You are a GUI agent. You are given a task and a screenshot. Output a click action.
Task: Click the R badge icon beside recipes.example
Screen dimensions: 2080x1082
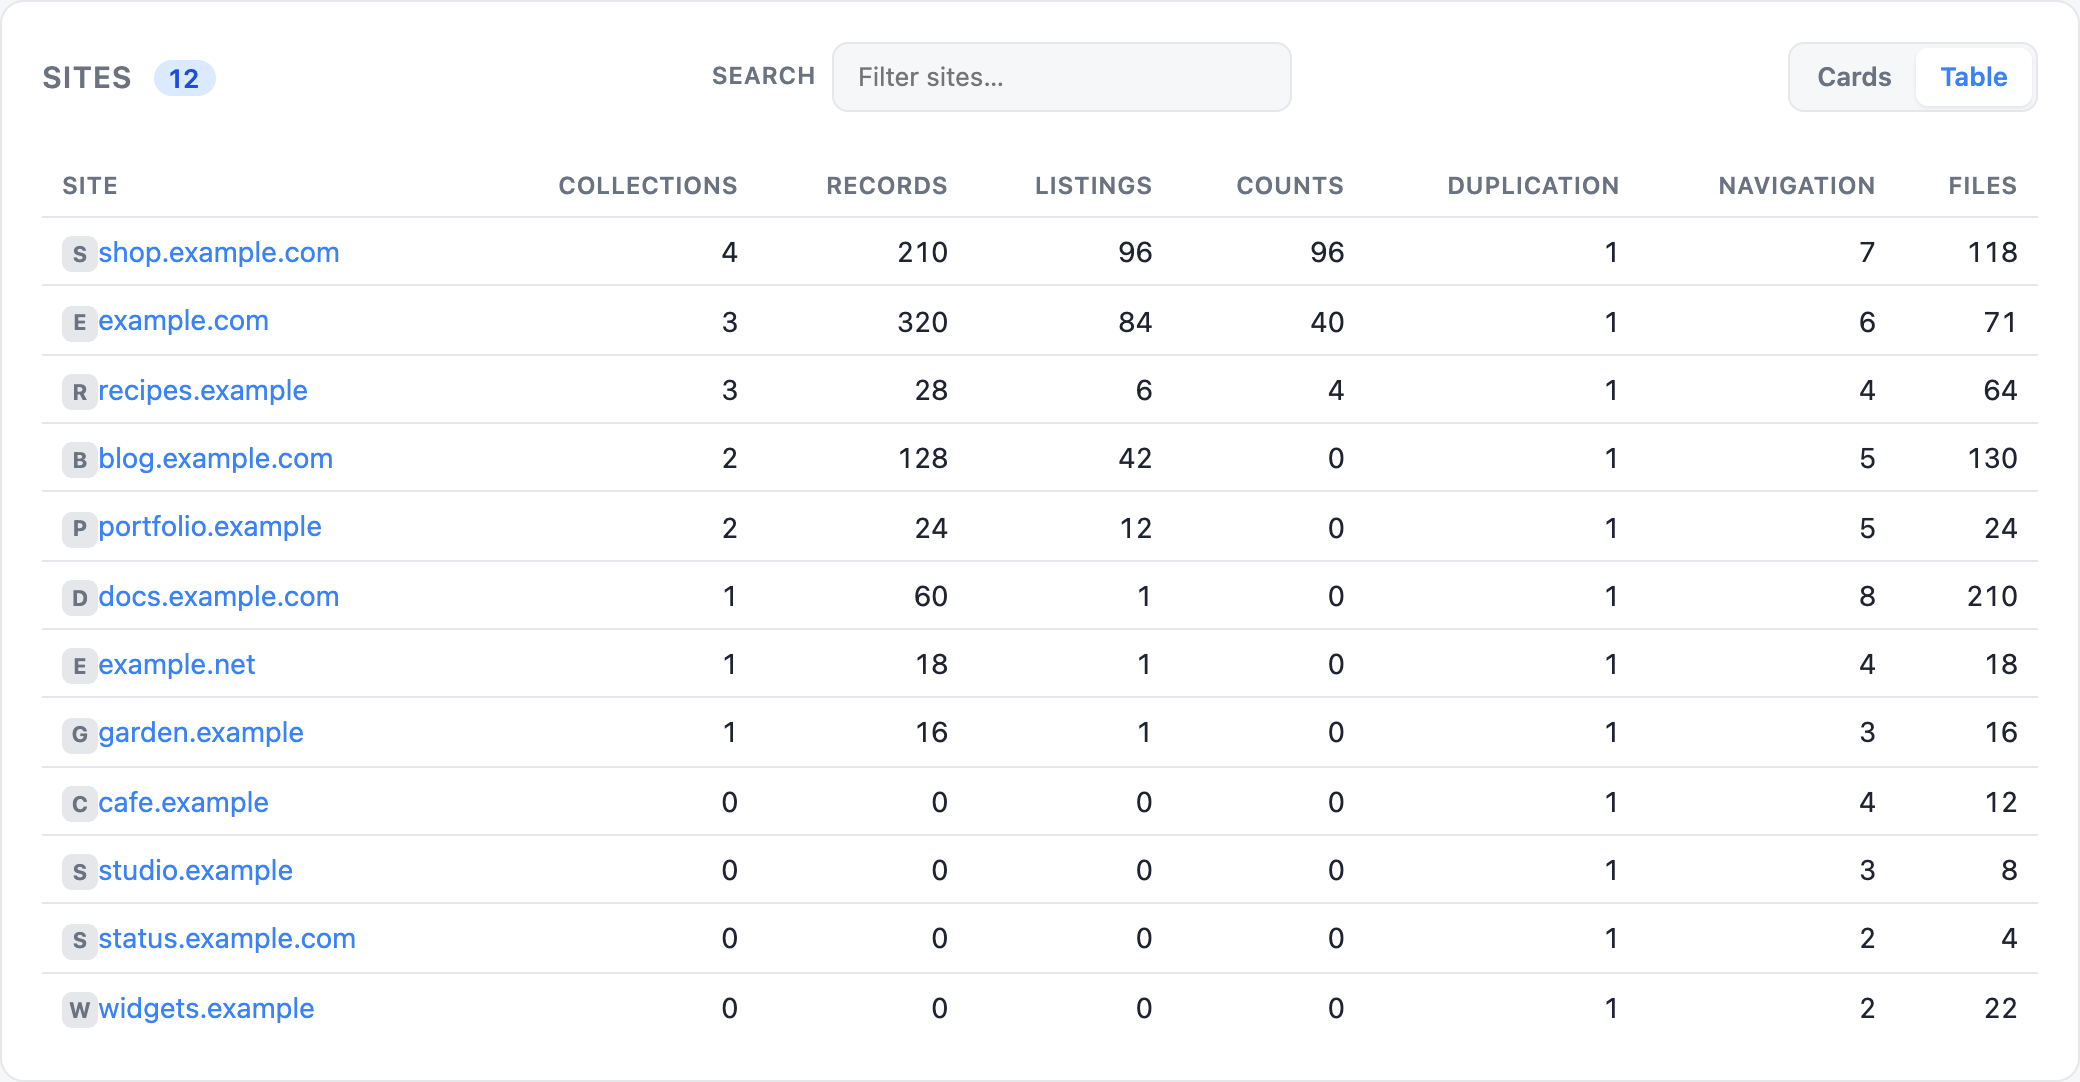pos(80,392)
